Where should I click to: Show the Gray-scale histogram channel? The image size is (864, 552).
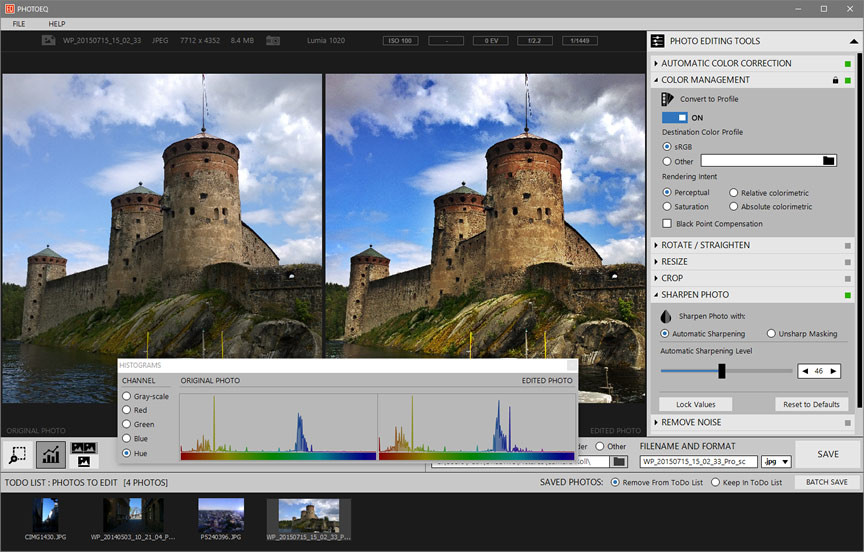tap(126, 396)
